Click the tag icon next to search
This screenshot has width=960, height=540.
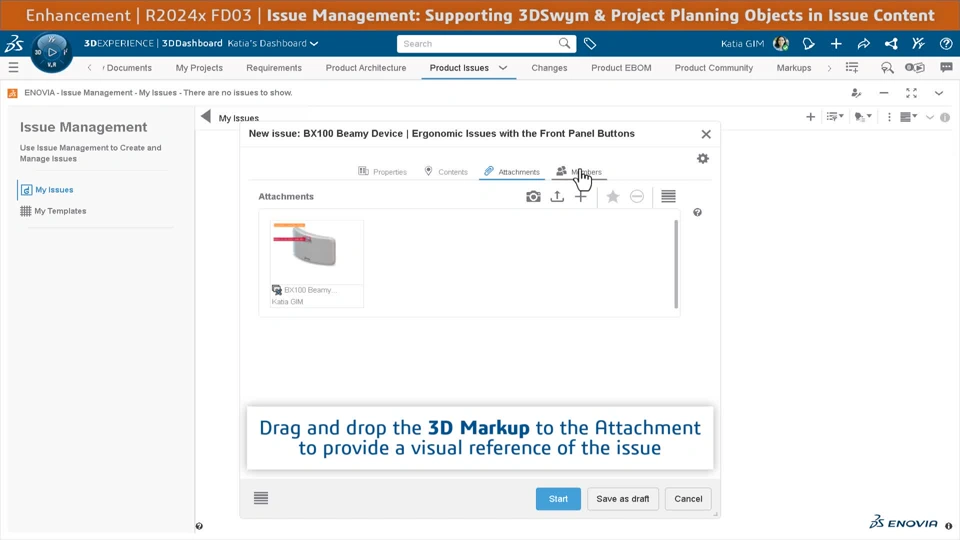[590, 43]
